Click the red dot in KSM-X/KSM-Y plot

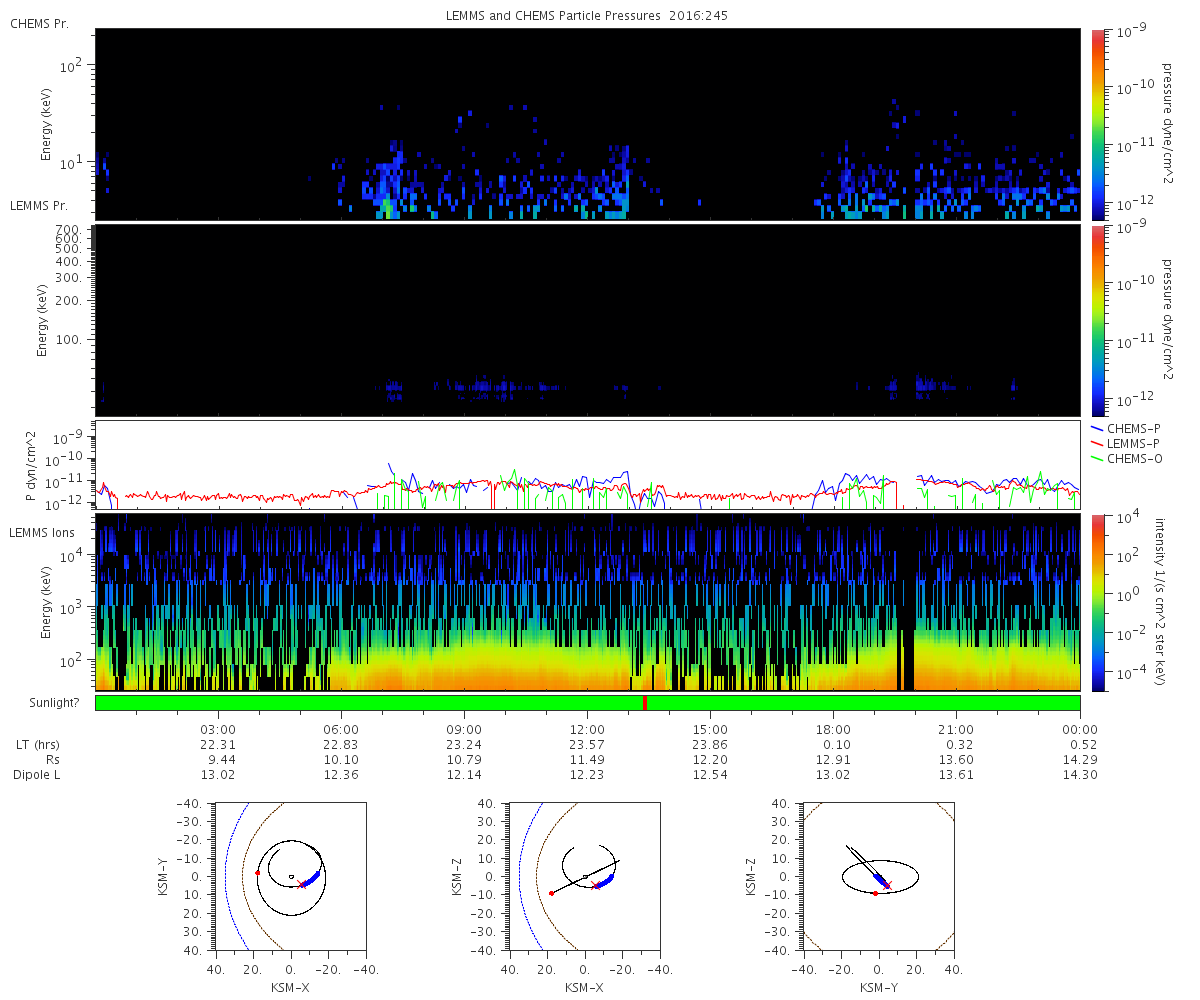pos(257,873)
